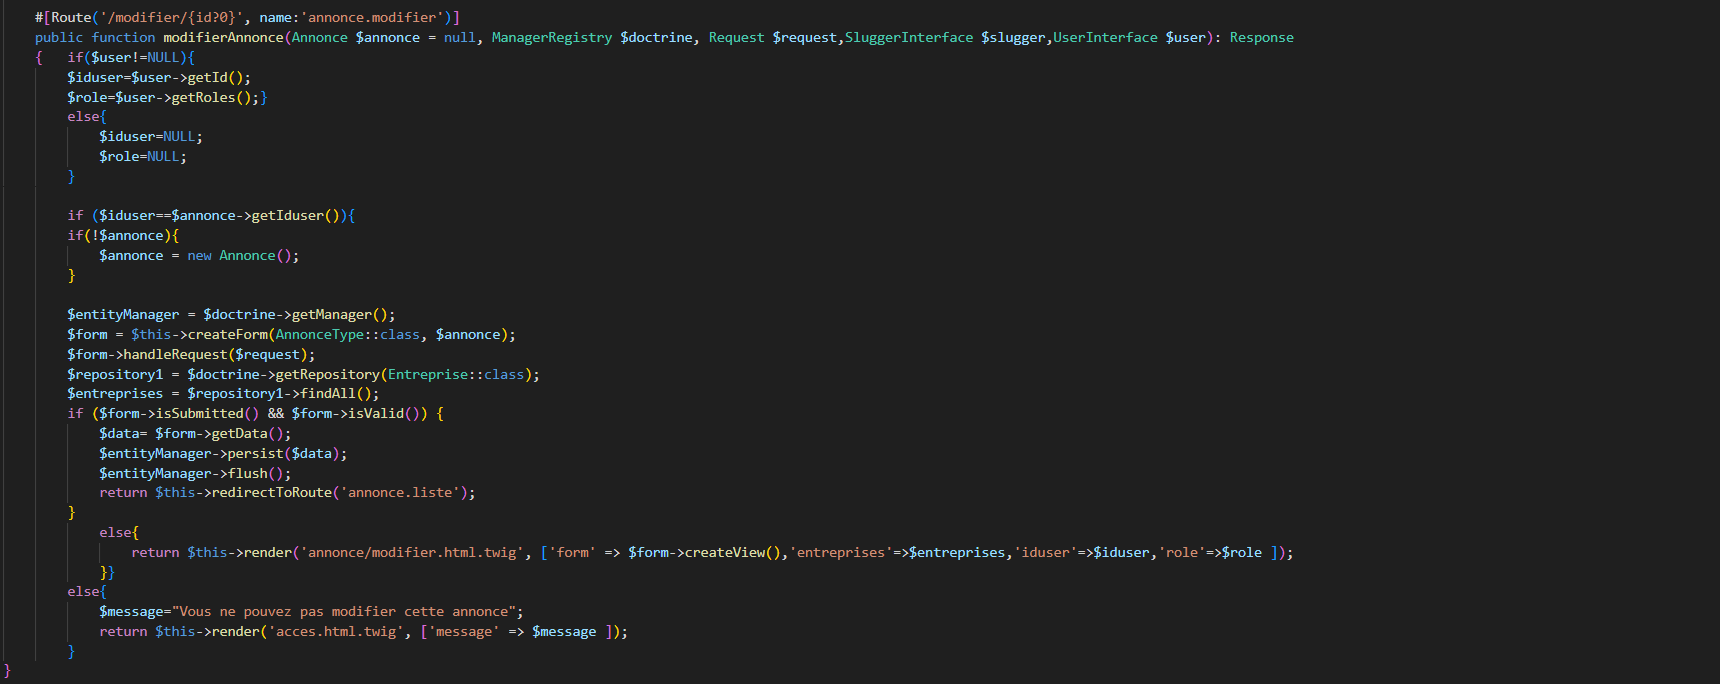
Task: Click the getRoles() method call
Action: 211,97
